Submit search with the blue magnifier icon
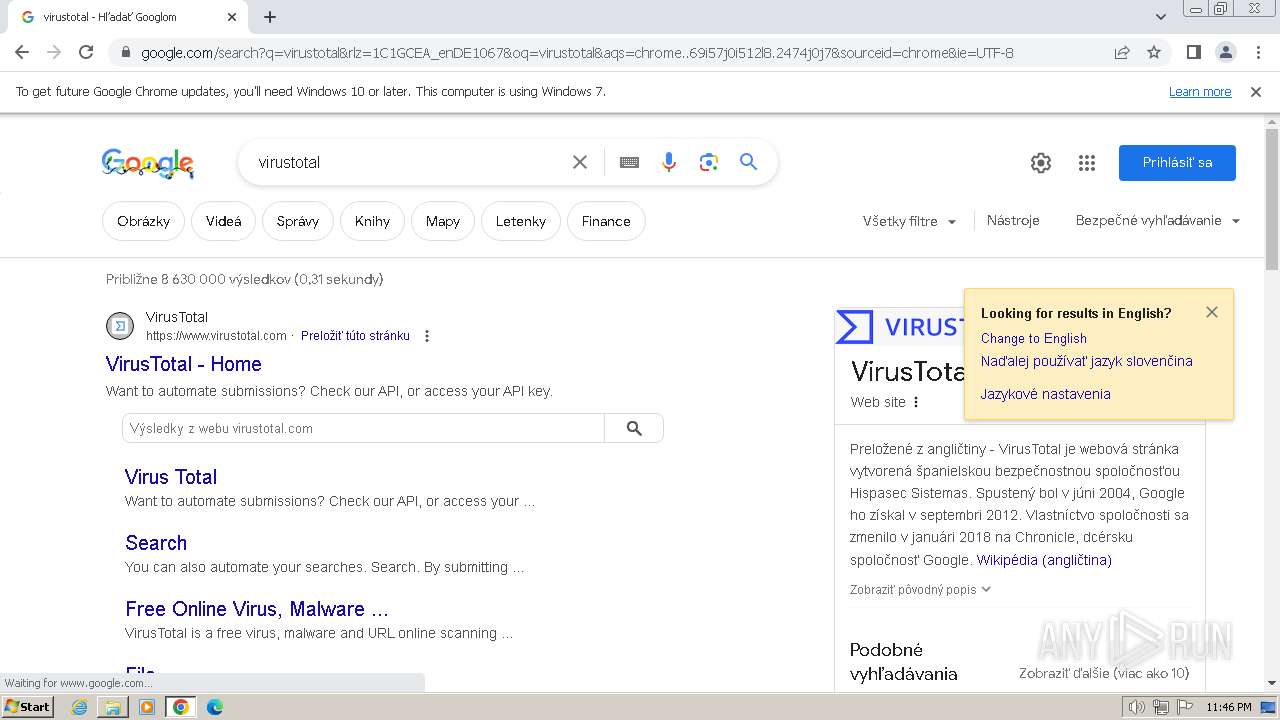Image resolution: width=1280 pixels, height=720 pixels. tap(748, 162)
